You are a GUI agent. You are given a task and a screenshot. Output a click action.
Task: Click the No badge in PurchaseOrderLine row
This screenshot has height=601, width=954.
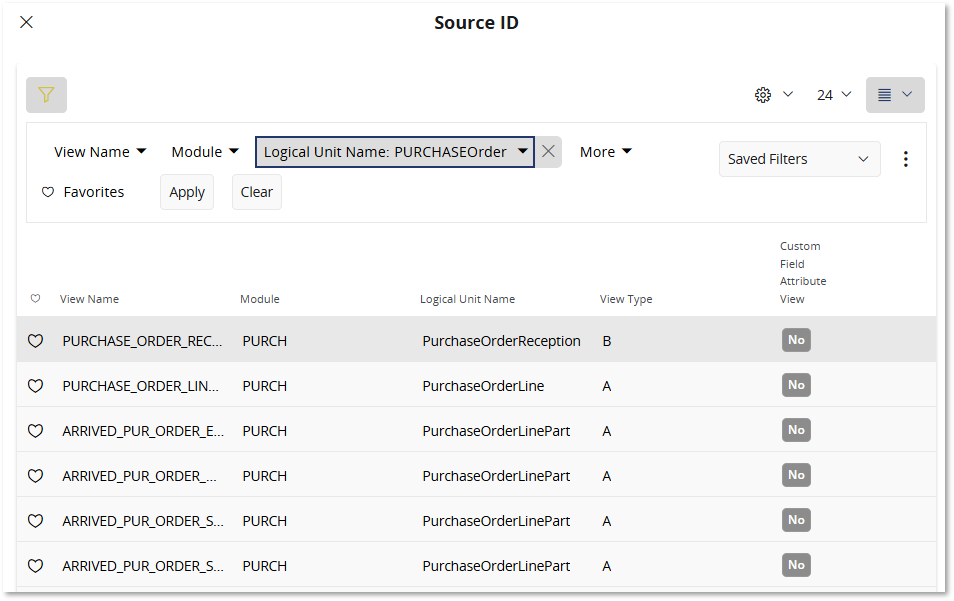click(796, 385)
